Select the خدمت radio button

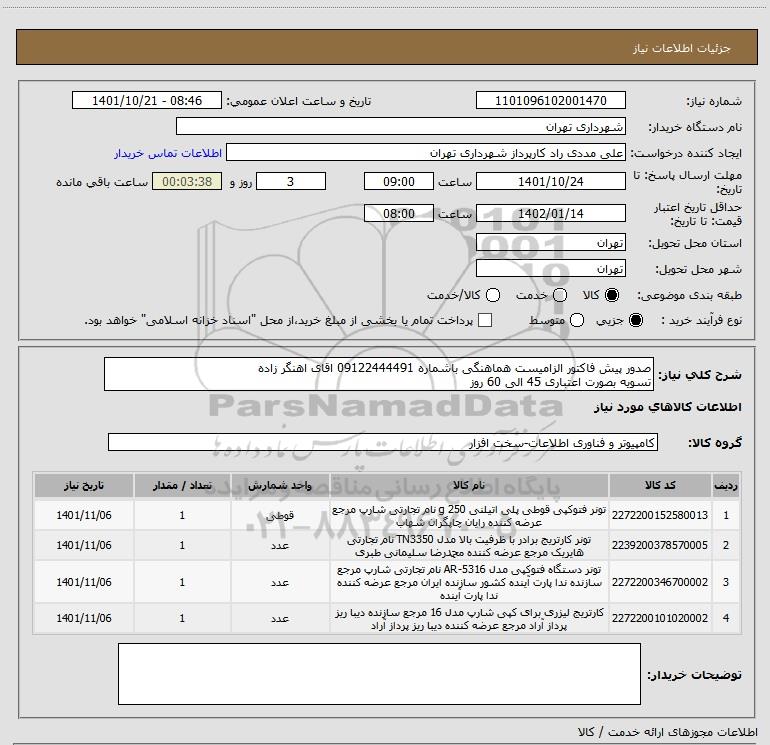(560, 295)
